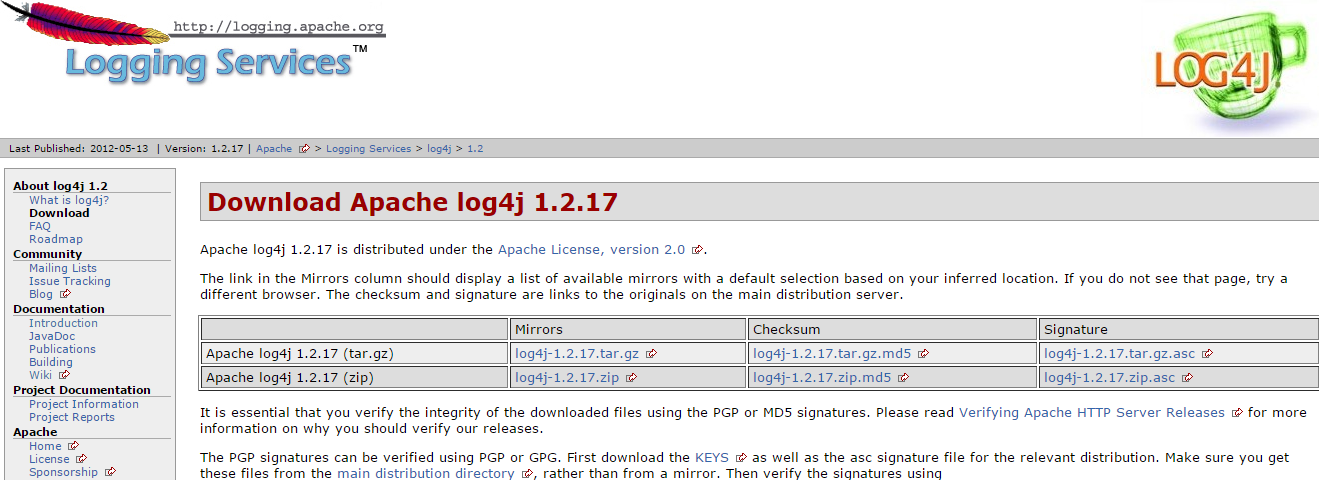Open the log4j breadcrumb link
1319x480 pixels.
439,149
